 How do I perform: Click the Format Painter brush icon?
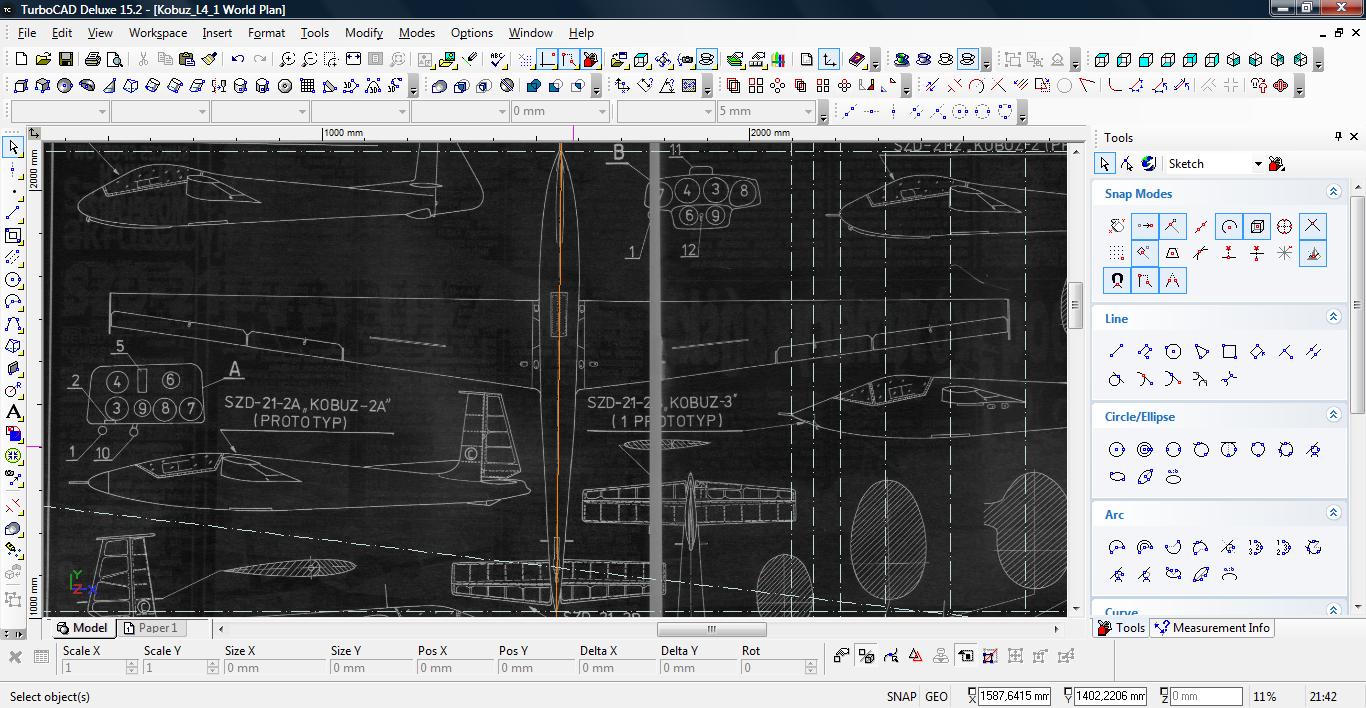pos(209,60)
